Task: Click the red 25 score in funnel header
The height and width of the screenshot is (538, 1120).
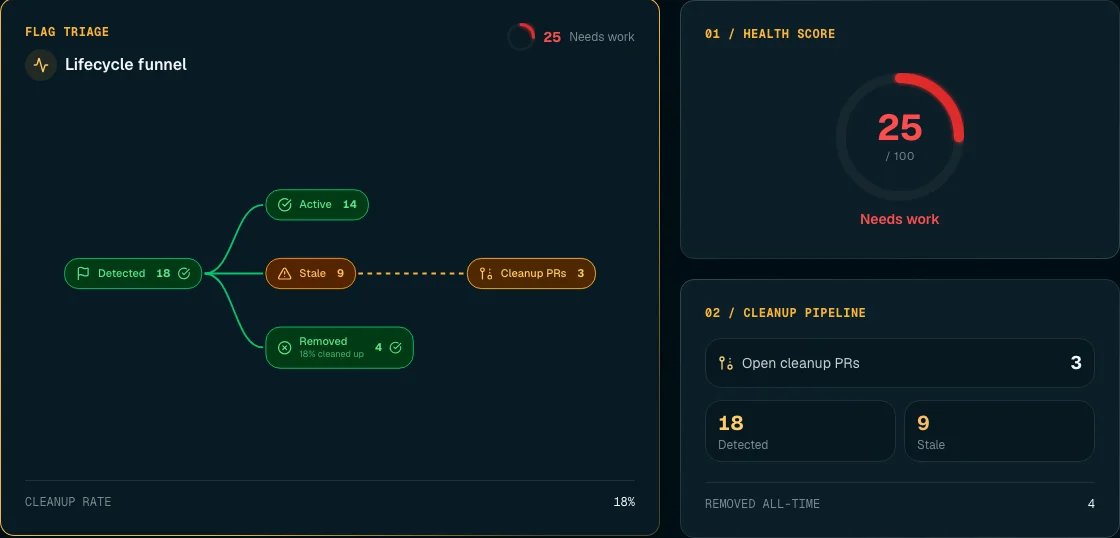Action: (552, 37)
